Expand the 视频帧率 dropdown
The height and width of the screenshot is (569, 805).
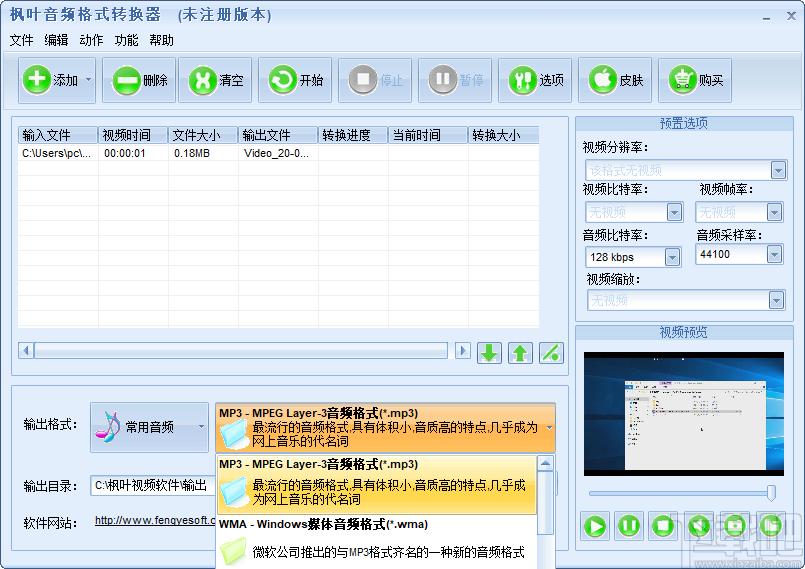(x=774, y=212)
